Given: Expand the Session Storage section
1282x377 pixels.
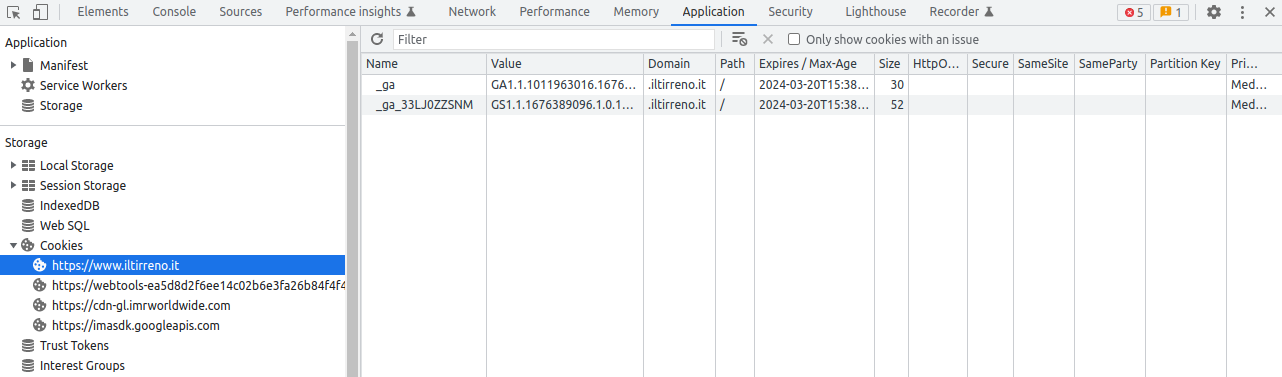Looking at the screenshot, I should pos(14,185).
